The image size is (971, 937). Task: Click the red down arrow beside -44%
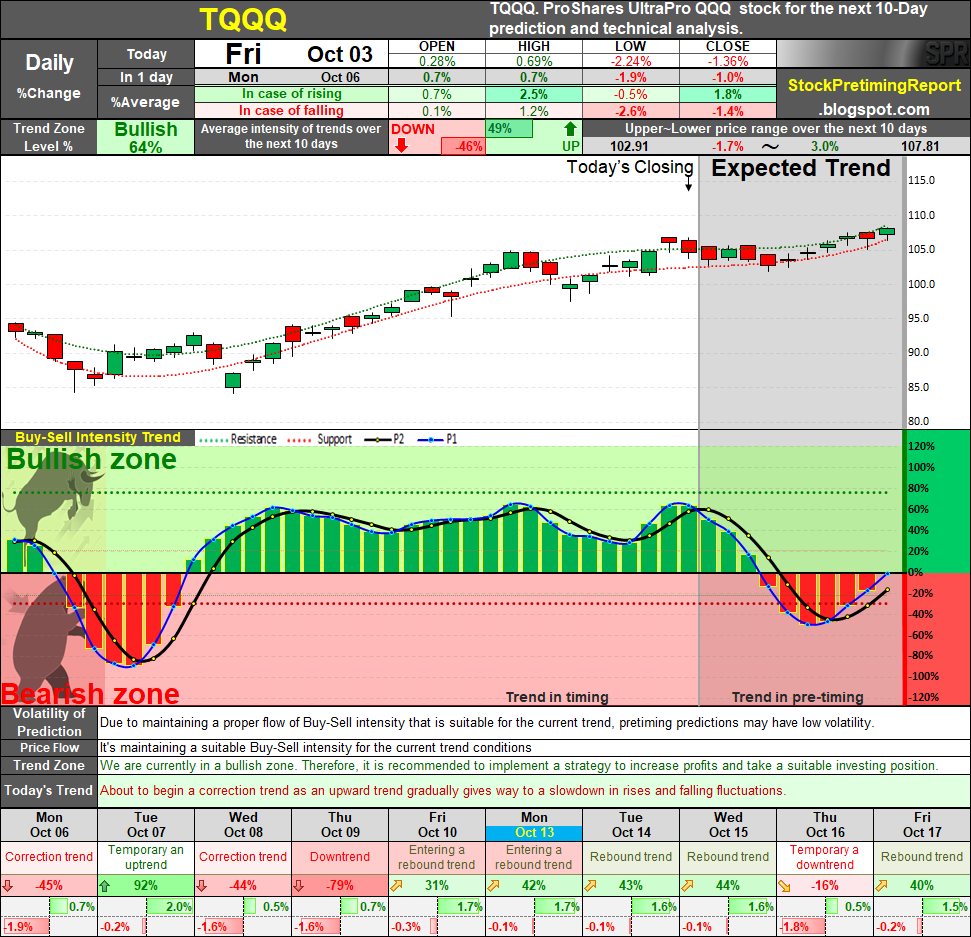202,886
